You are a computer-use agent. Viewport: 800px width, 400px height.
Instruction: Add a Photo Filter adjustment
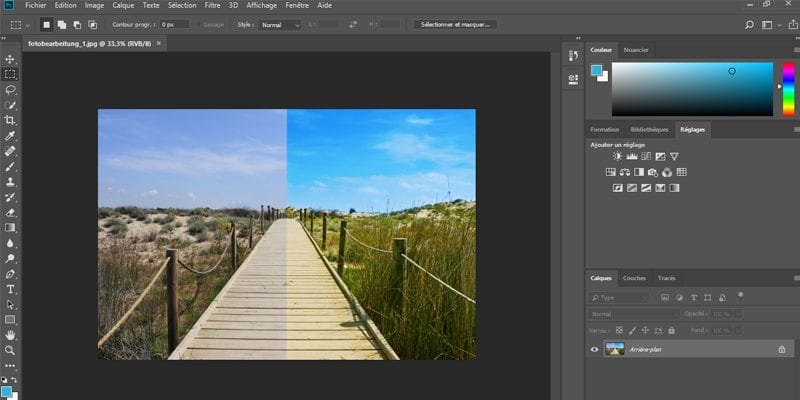653,172
